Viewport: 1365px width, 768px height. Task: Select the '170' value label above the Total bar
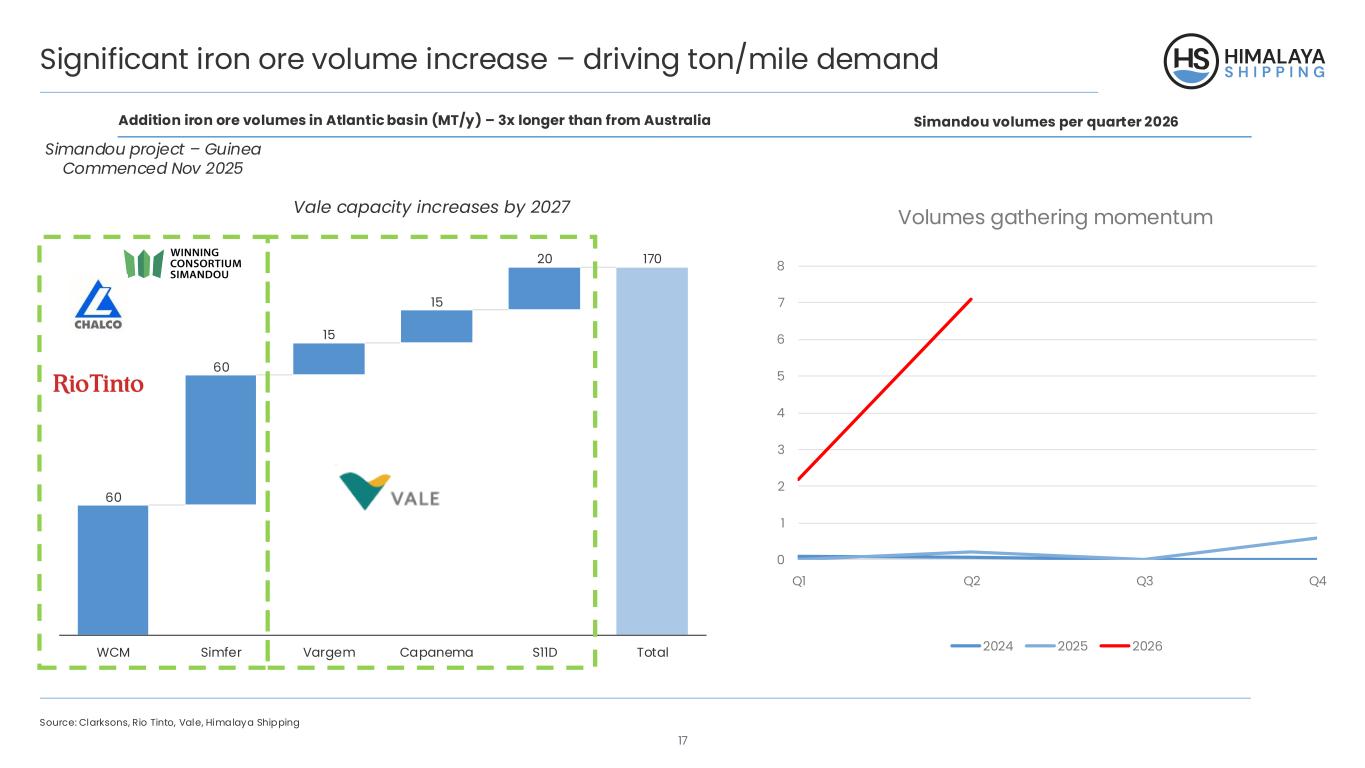click(652, 259)
